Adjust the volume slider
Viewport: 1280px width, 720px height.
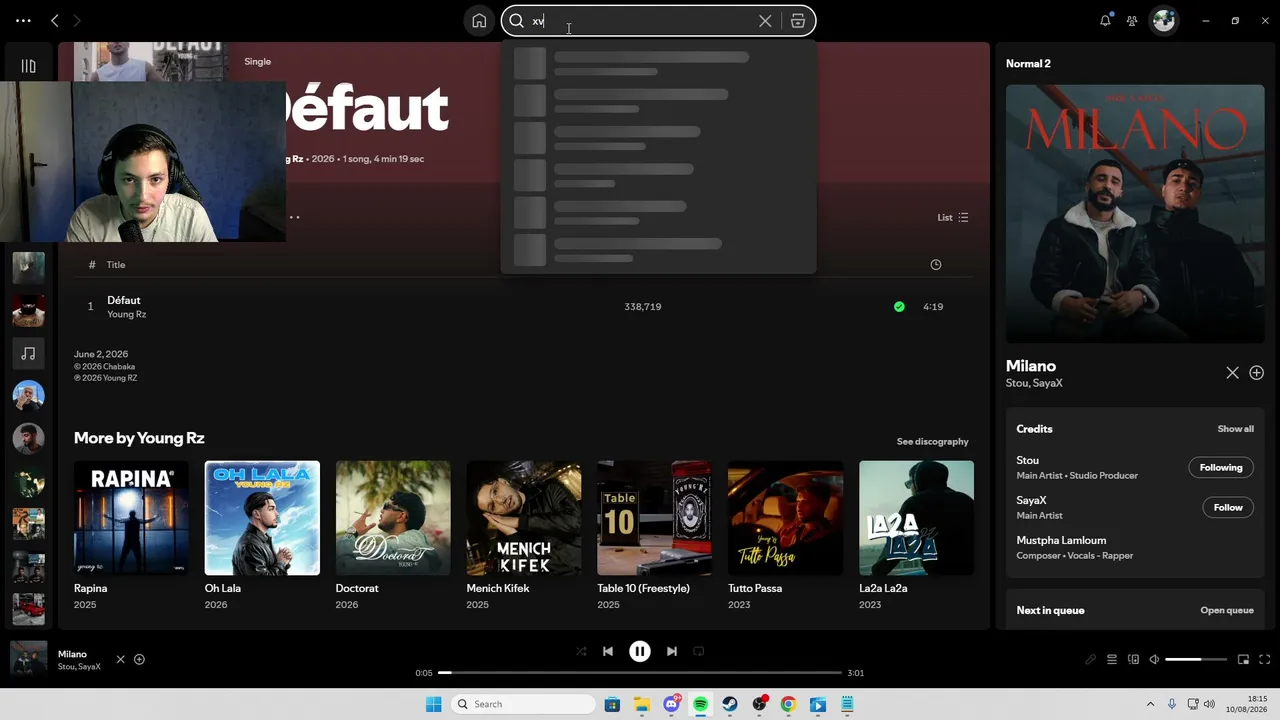coord(1196,660)
